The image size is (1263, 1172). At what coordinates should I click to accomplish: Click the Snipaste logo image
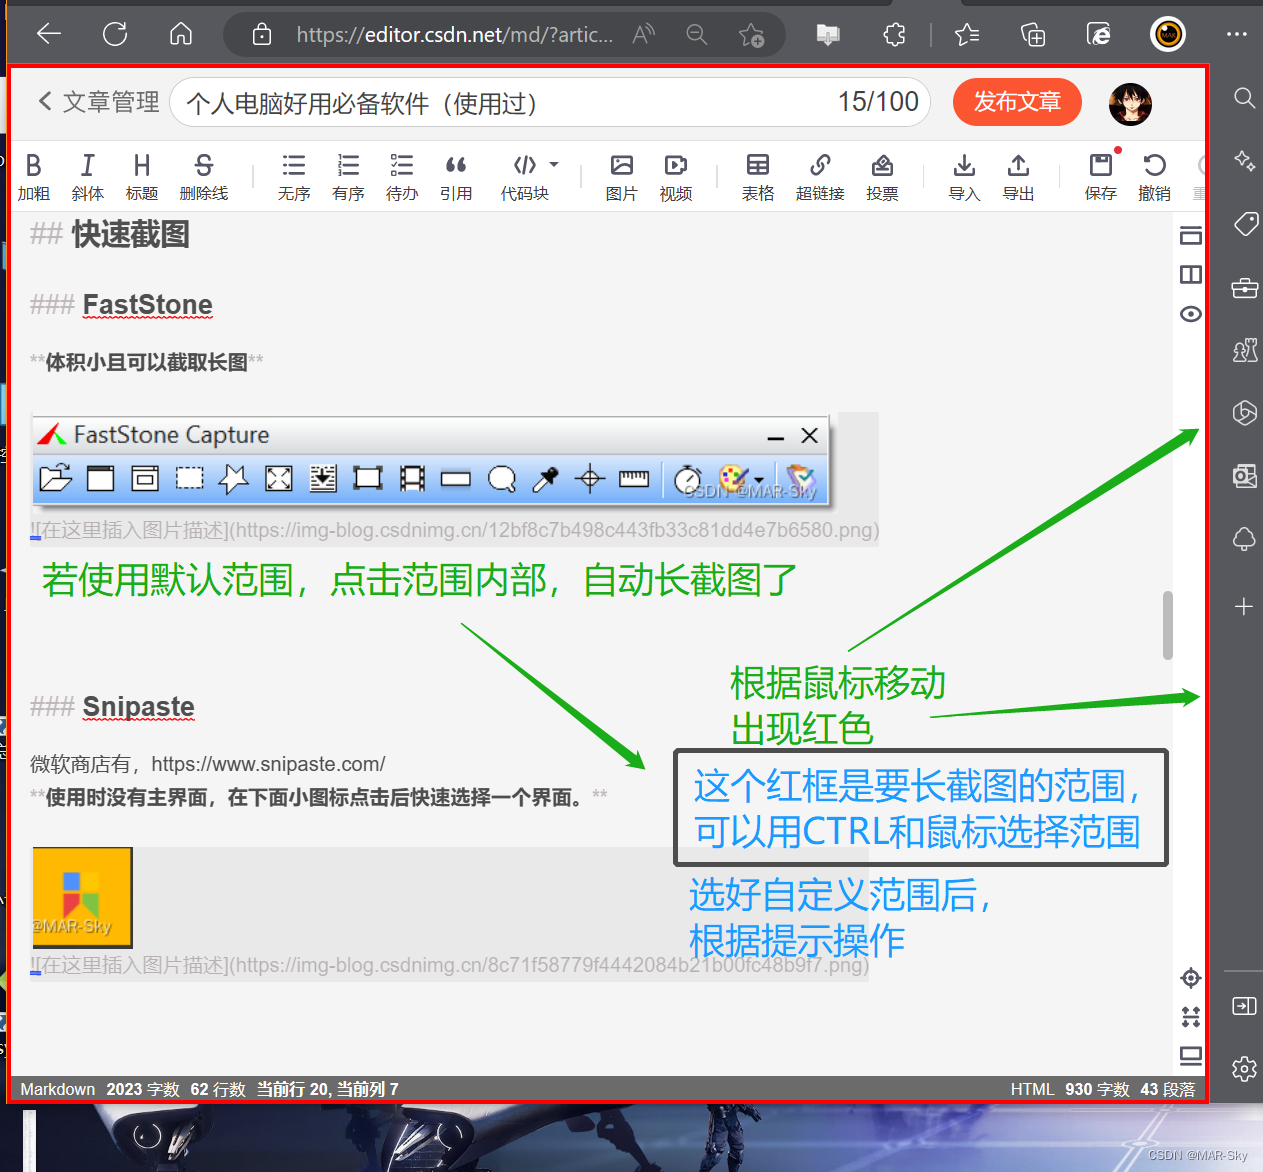tap(82, 897)
